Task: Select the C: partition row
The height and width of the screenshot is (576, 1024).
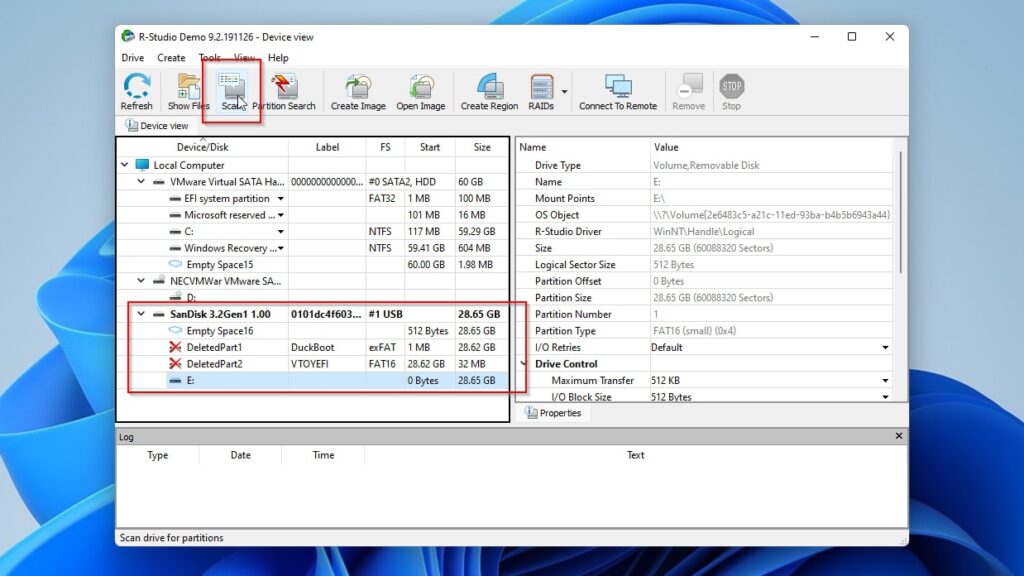Action: (x=313, y=231)
